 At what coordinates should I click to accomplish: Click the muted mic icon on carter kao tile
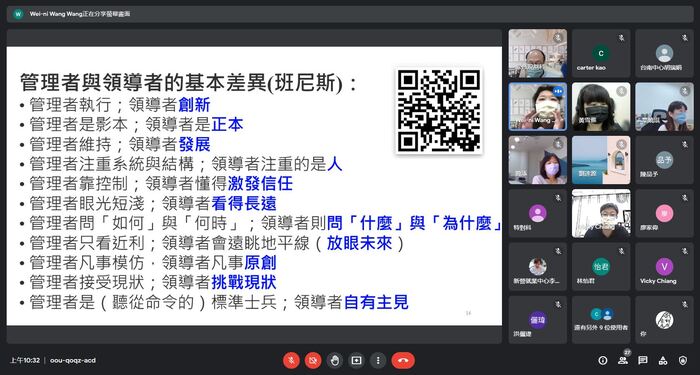click(x=621, y=38)
